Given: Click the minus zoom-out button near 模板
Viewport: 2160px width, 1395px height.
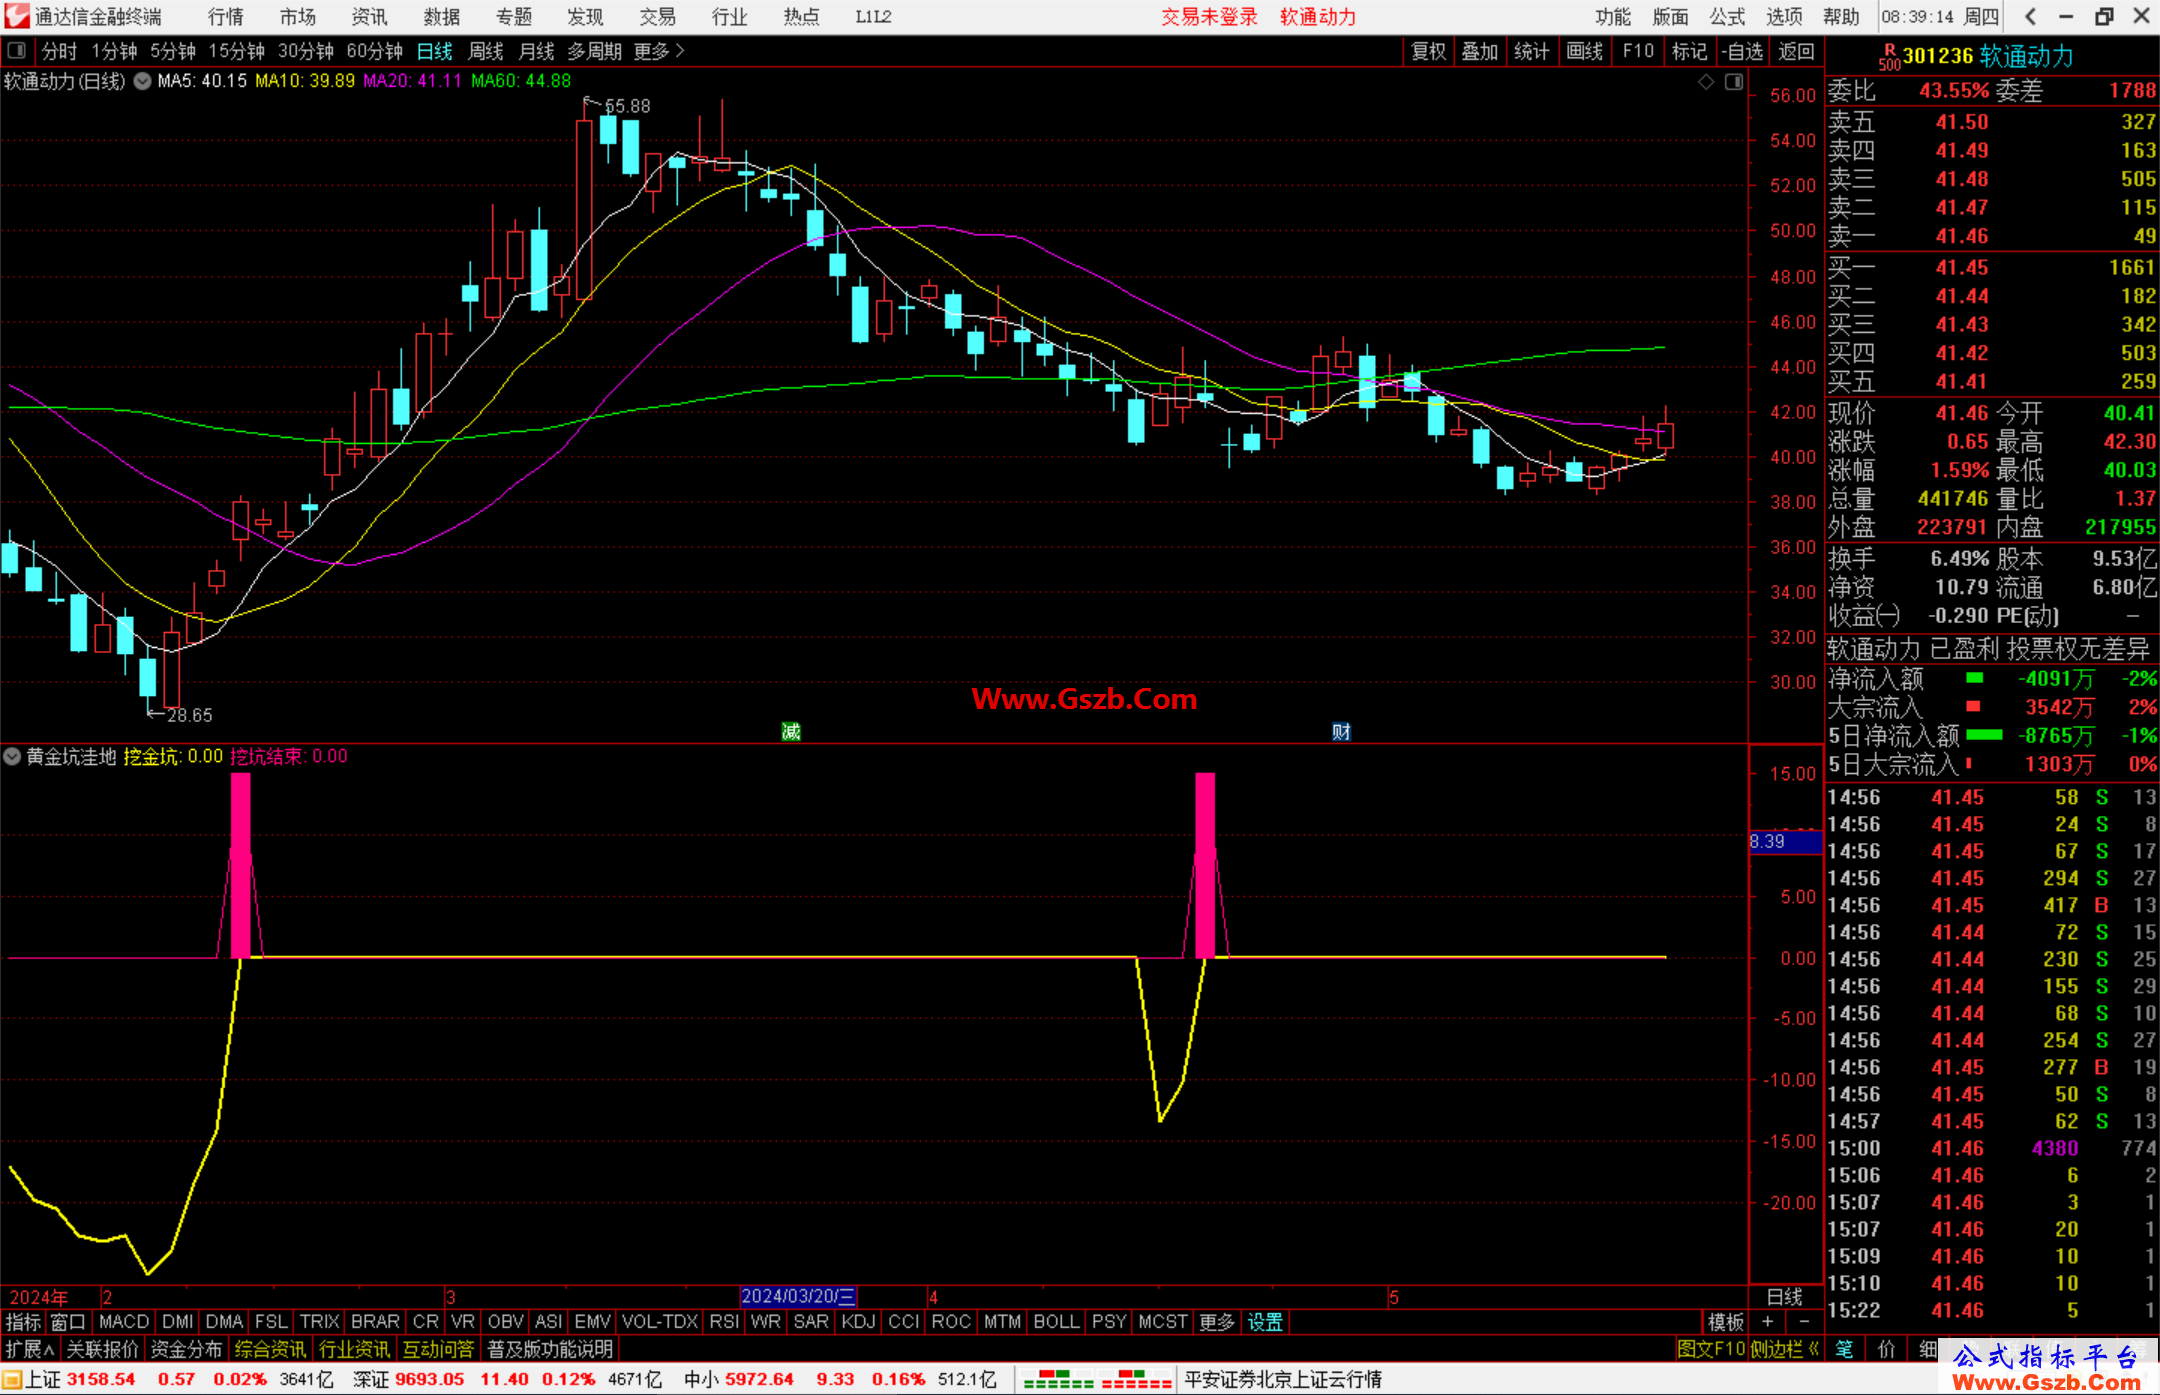Looking at the screenshot, I should click(x=1804, y=1322).
